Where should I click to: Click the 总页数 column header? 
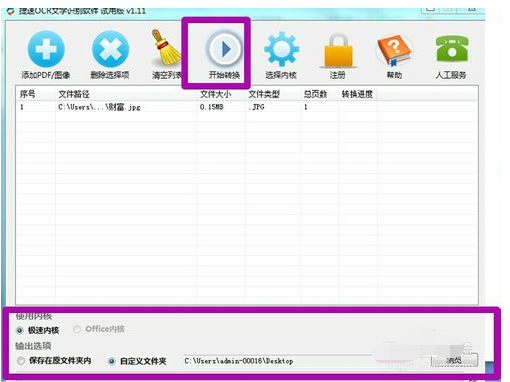click(319, 94)
